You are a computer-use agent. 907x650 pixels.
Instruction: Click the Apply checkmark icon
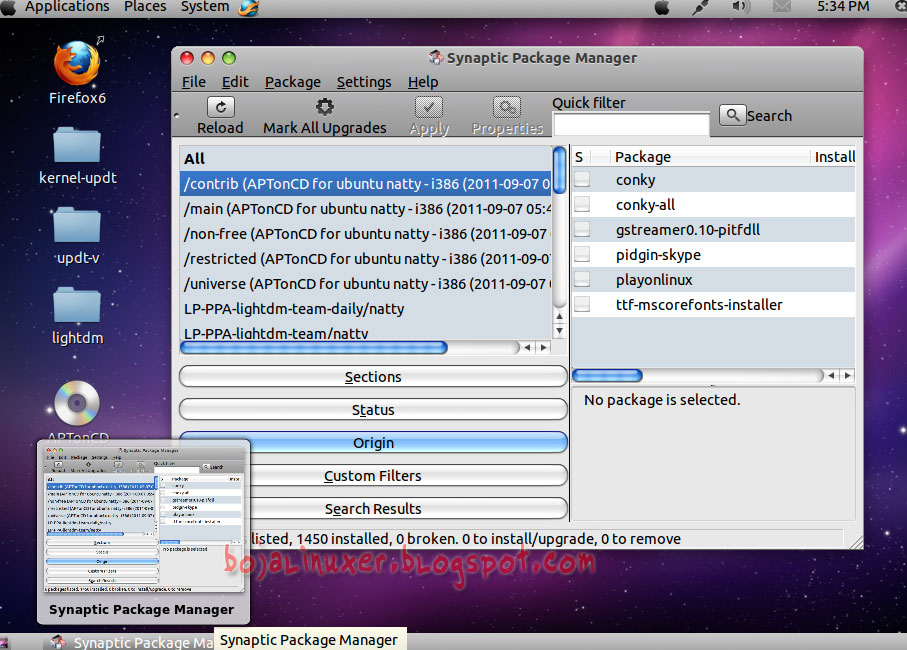(x=429, y=107)
